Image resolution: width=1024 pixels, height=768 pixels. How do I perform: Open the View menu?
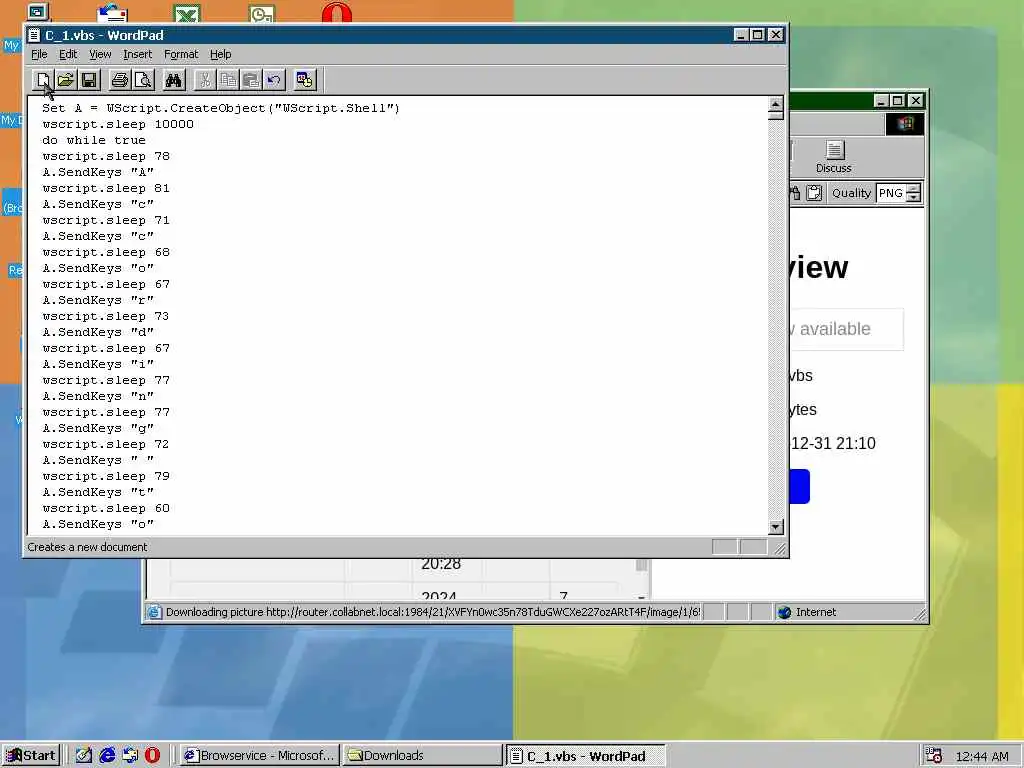tap(100, 54)
